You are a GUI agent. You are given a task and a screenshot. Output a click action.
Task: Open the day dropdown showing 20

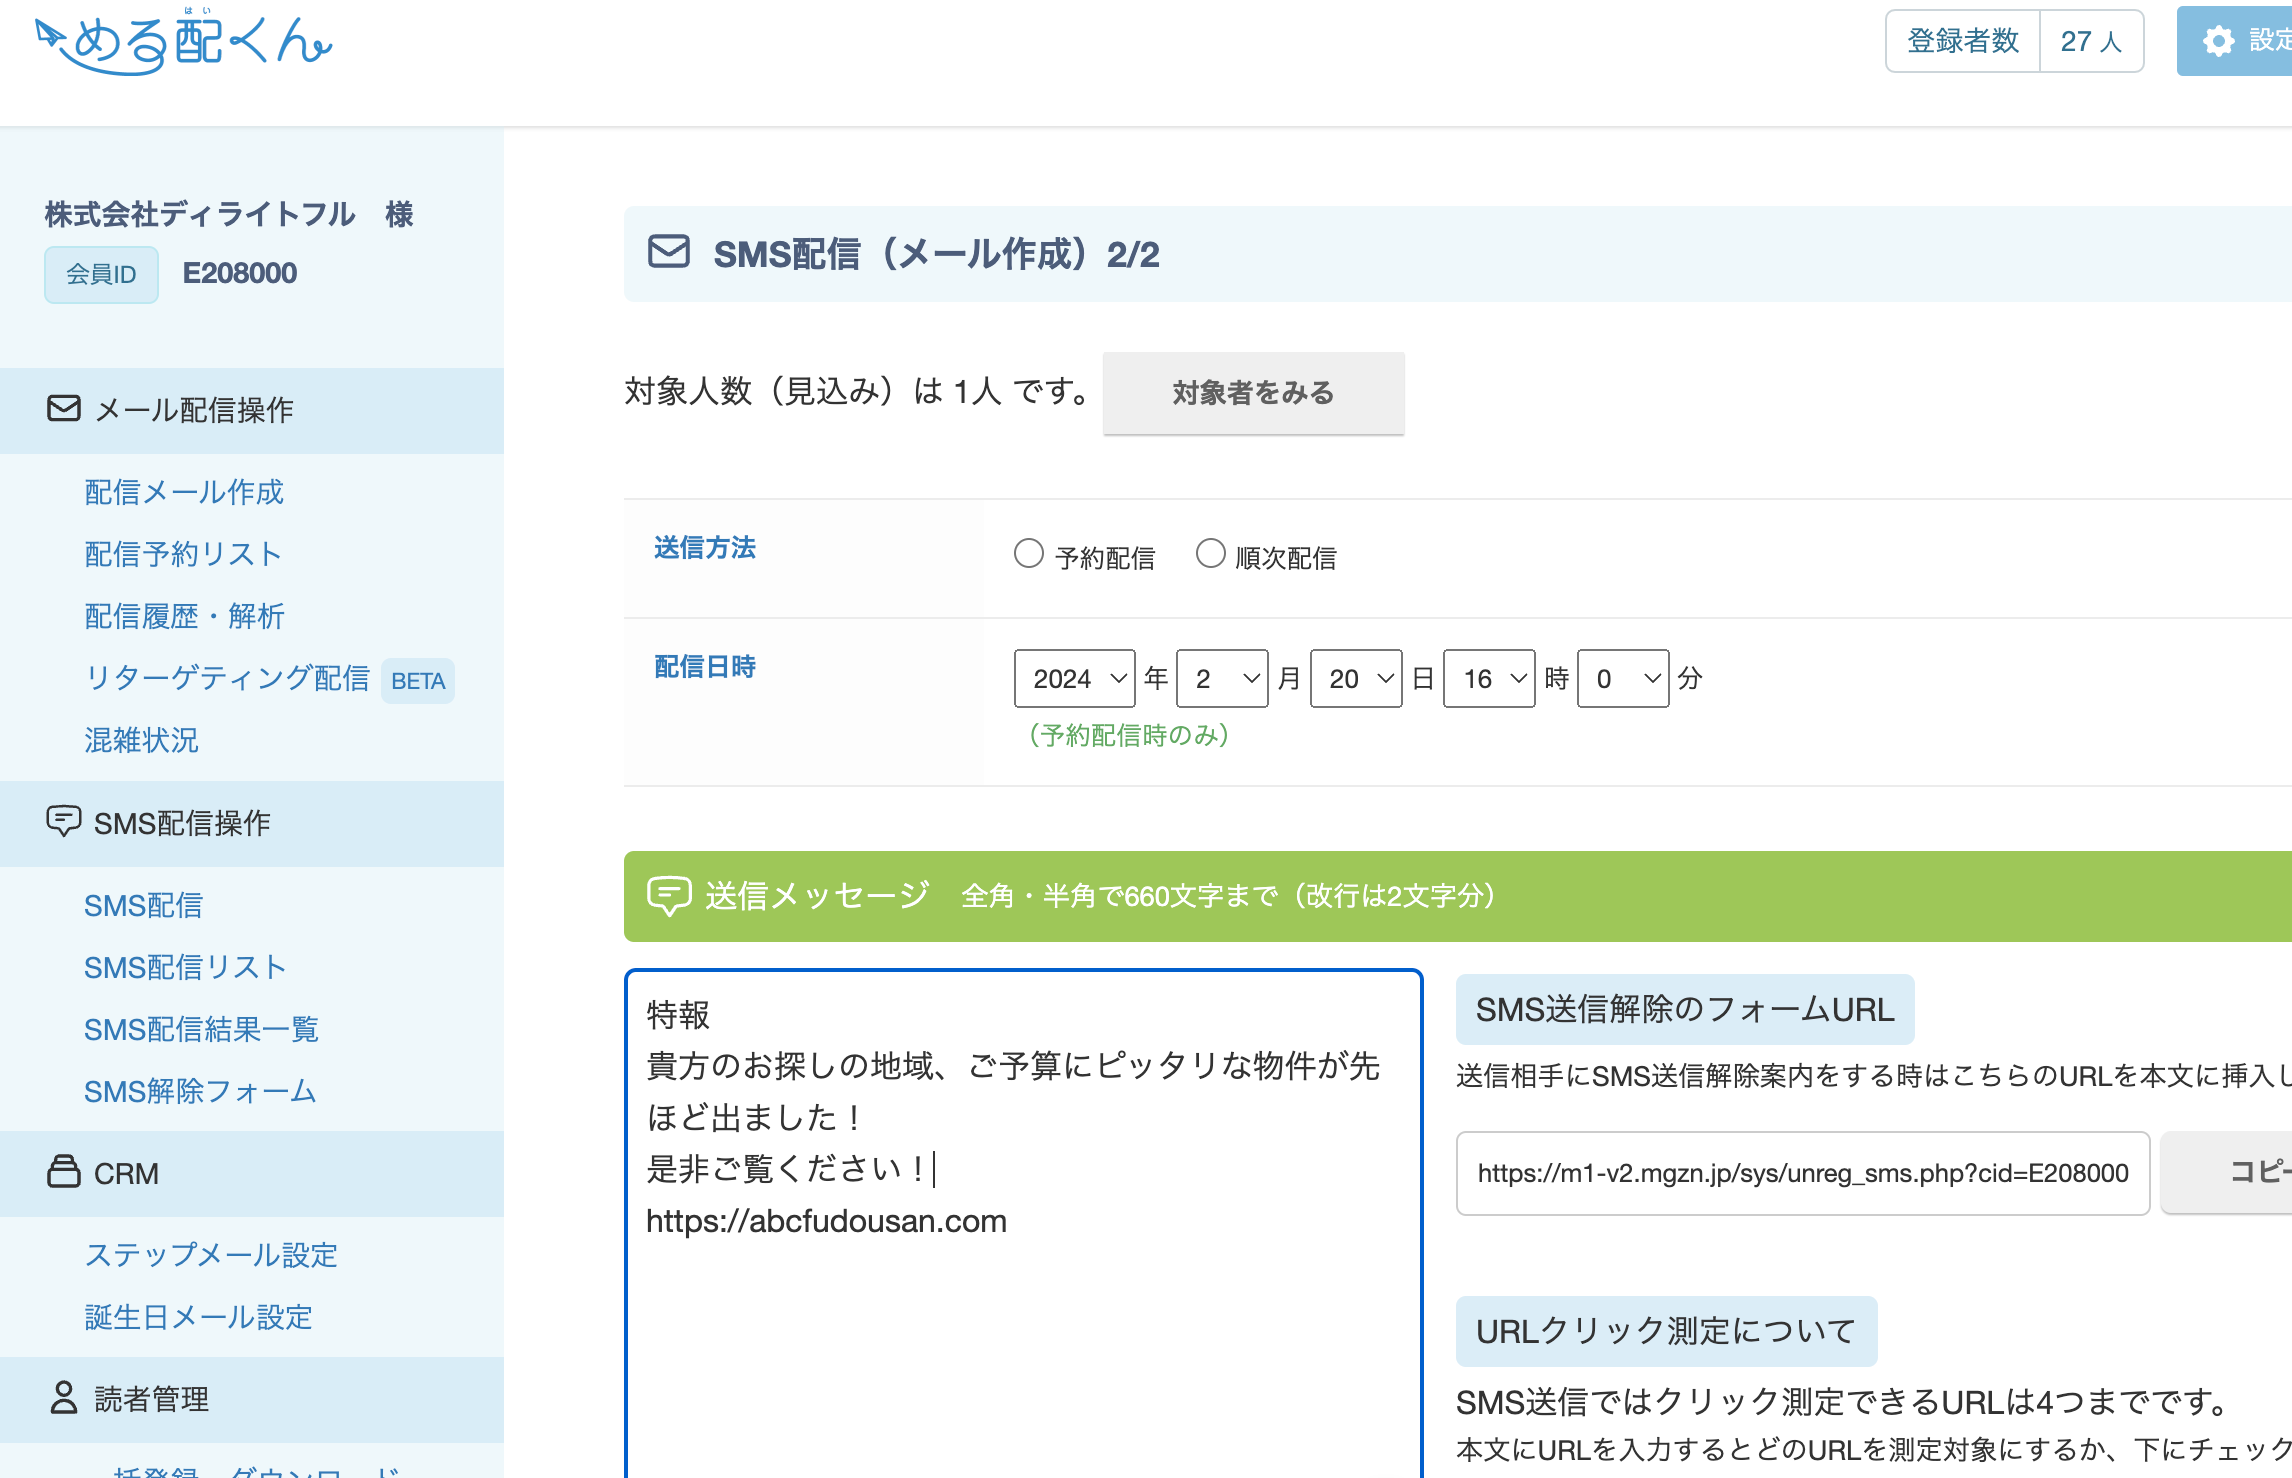[1356, 679]
